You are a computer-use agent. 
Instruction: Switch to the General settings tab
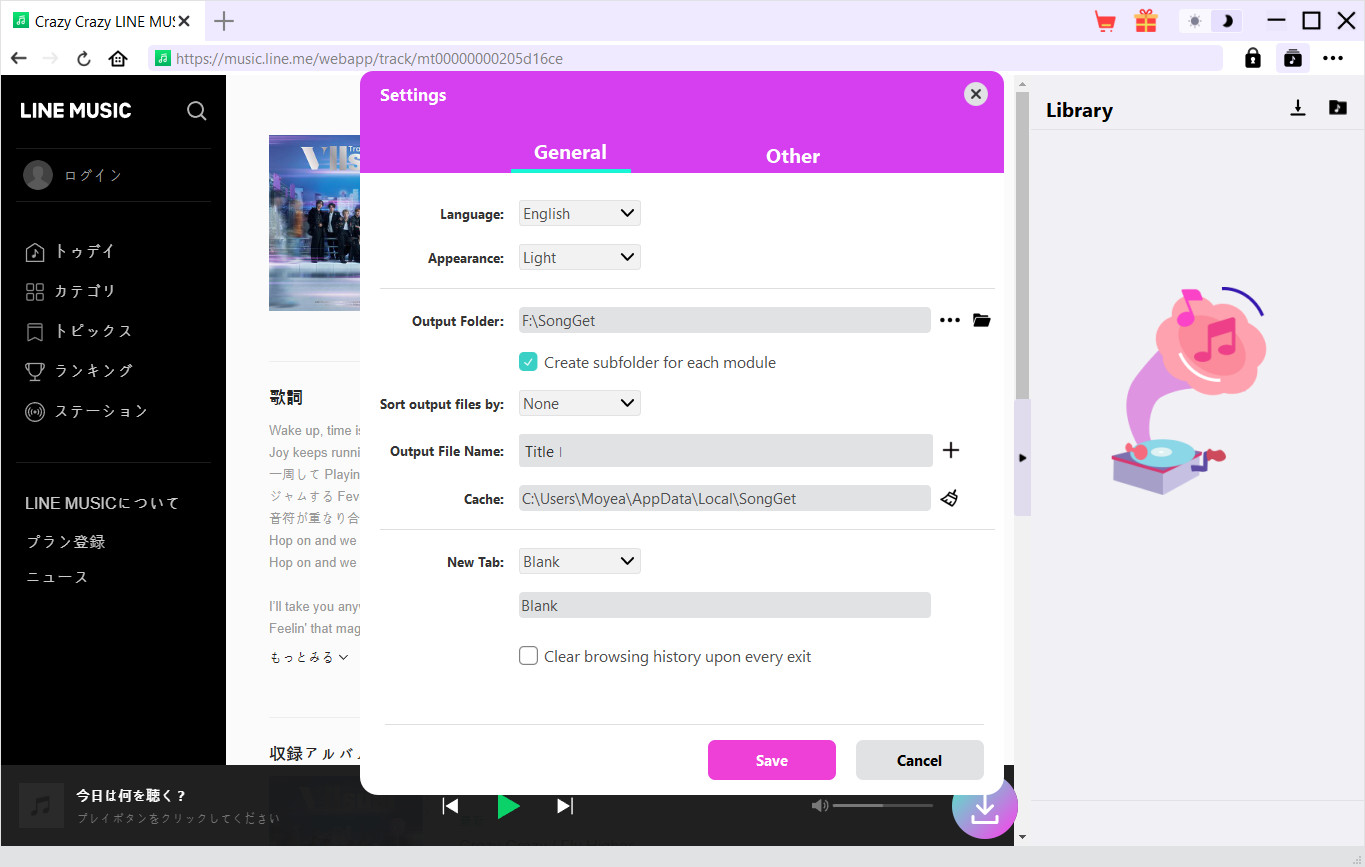(570, 153)
